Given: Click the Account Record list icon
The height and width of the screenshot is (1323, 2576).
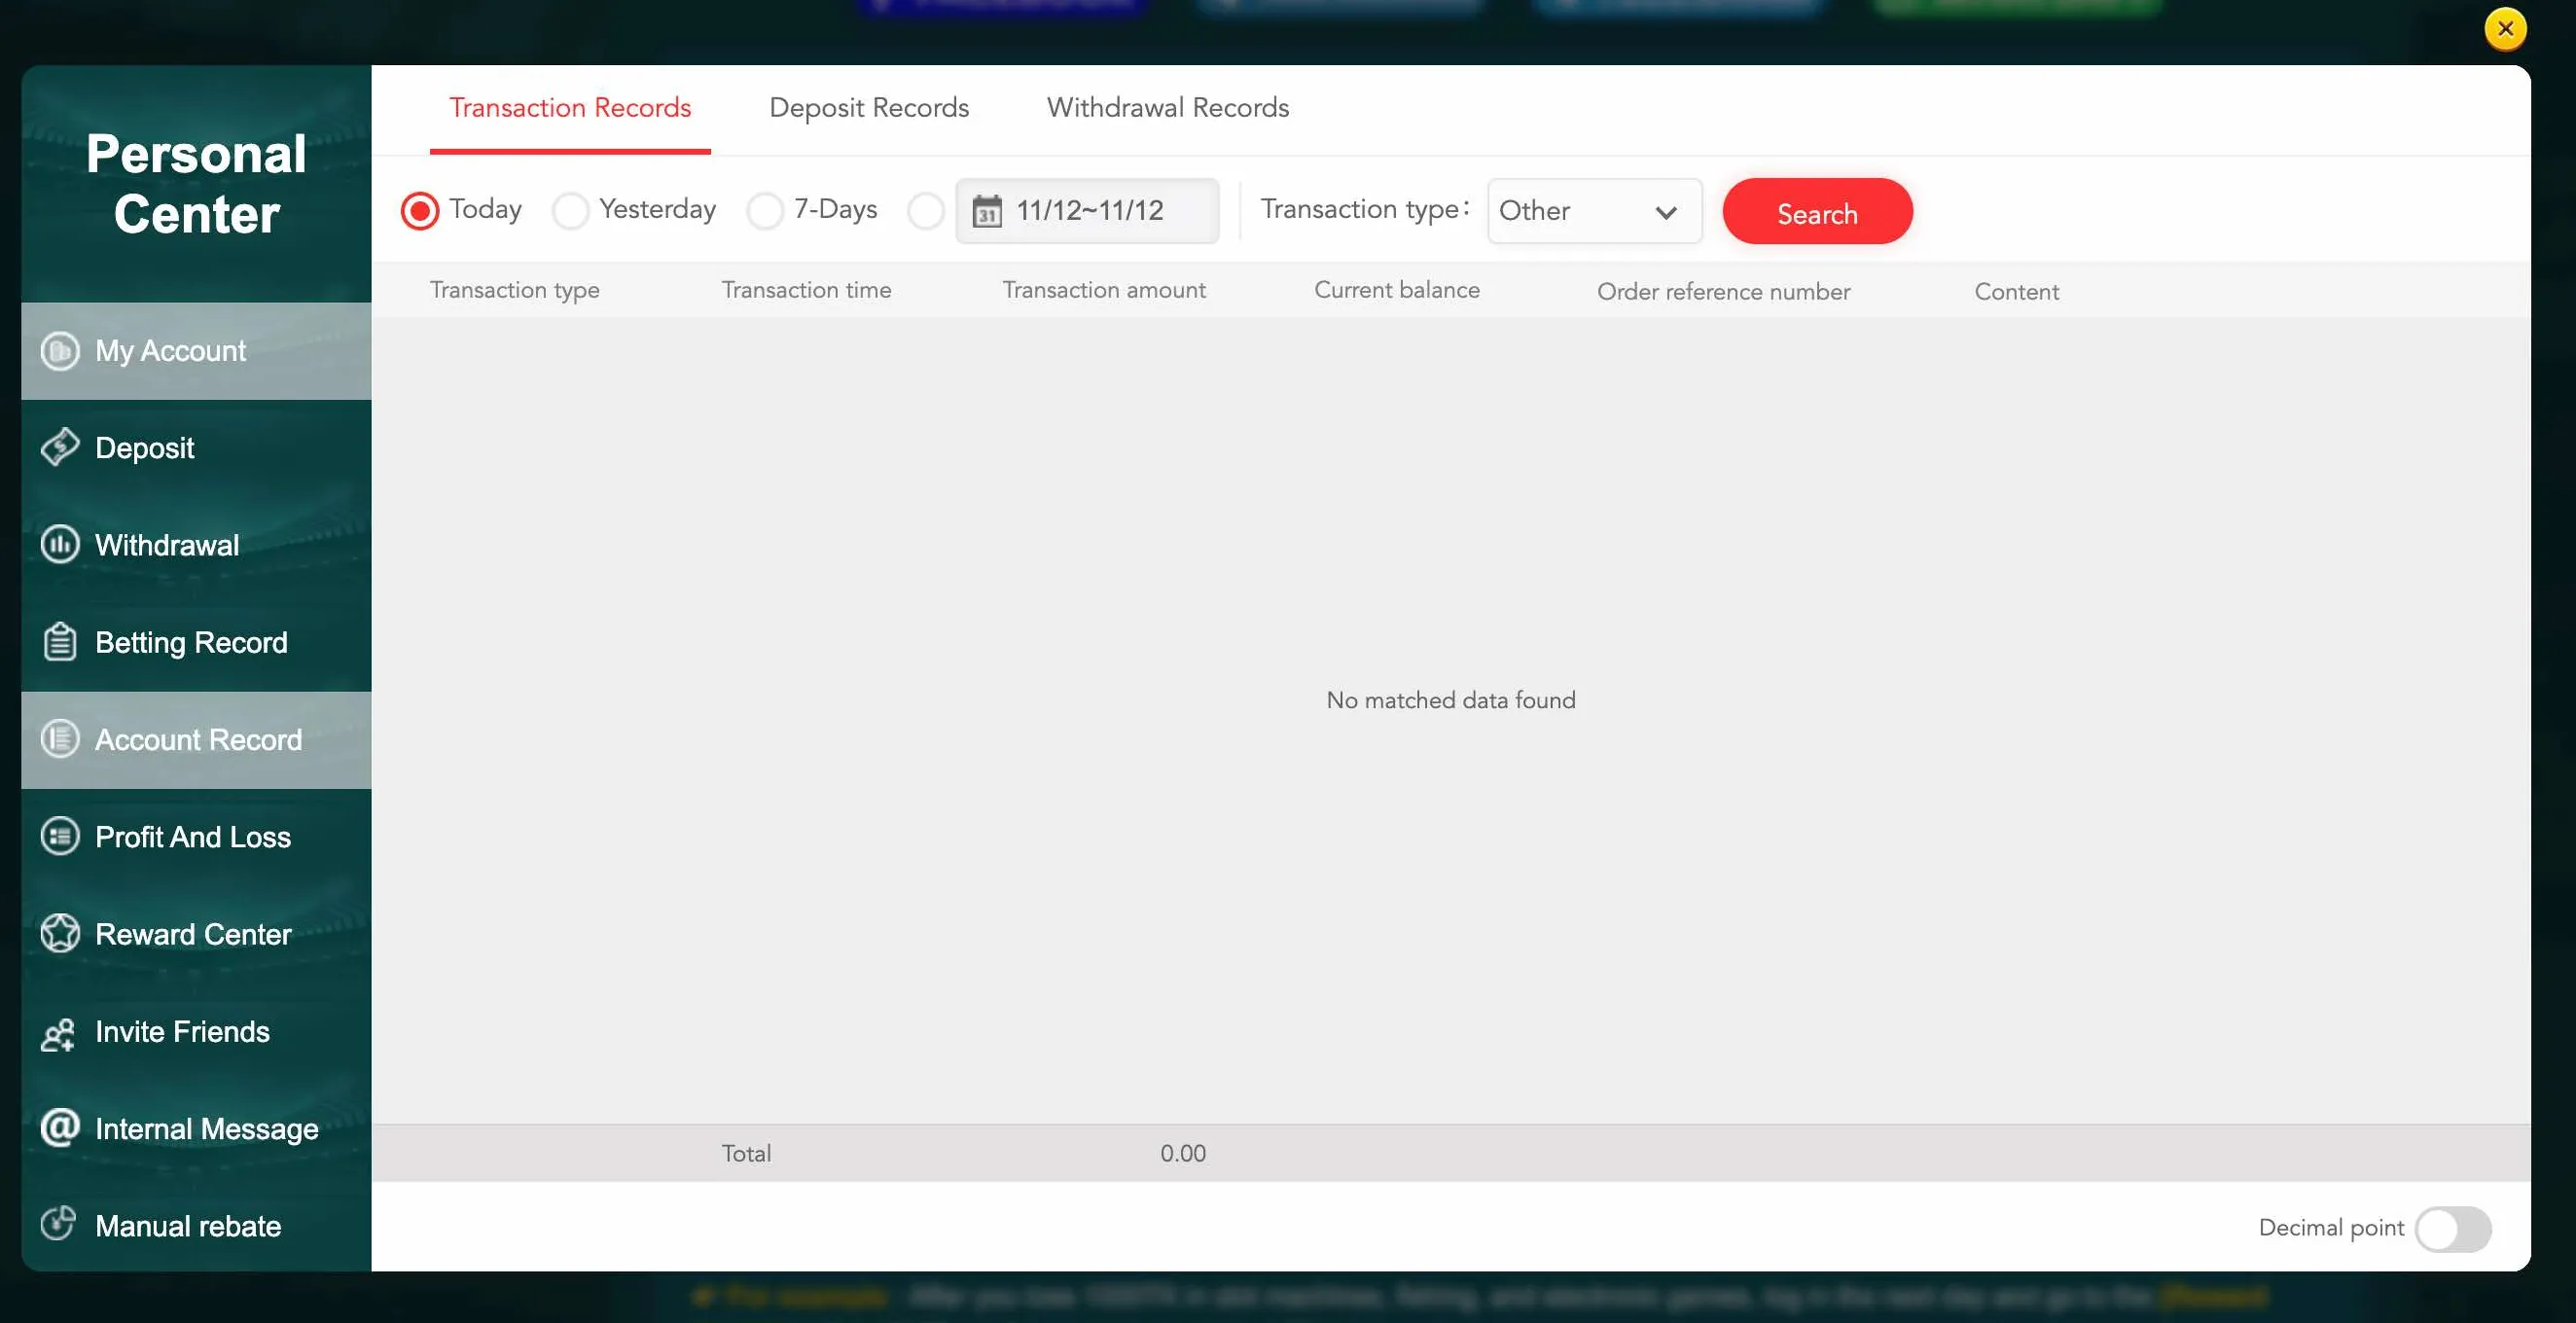Looking at the screenshot, I should (x=60, y=739).
